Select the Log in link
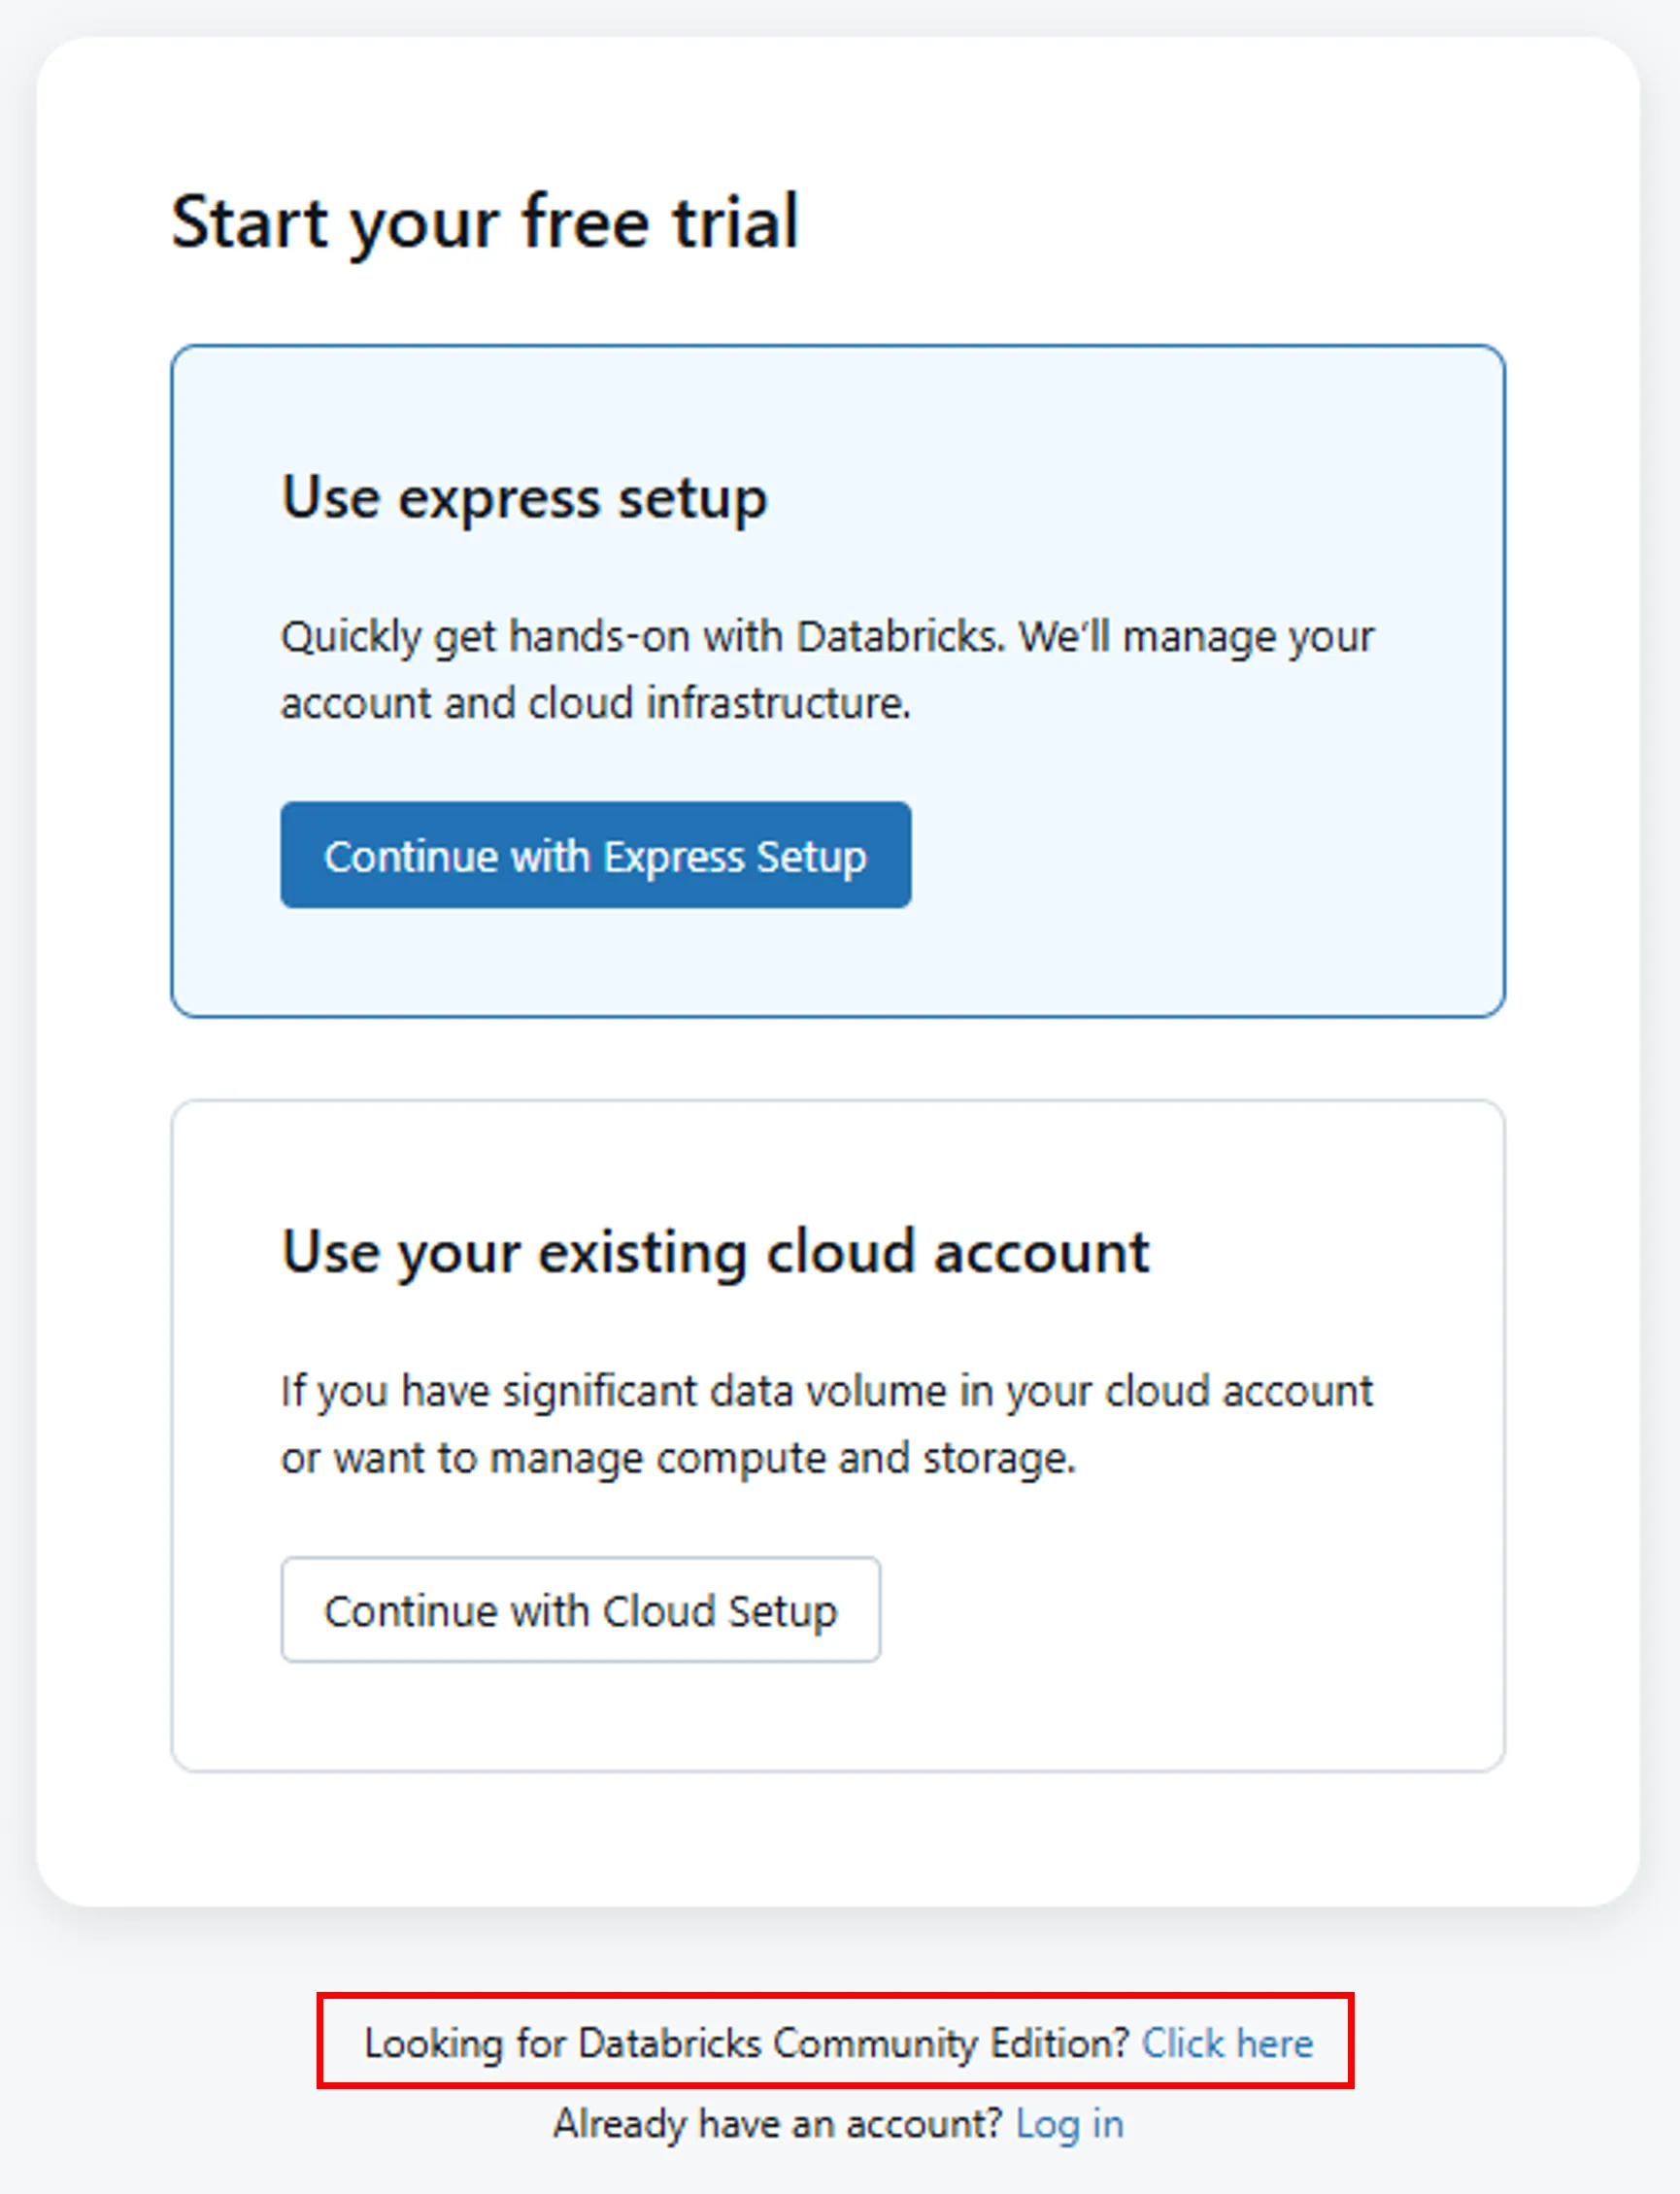Viewport: 1680px width, 2194px height. pos(1070,2123)
